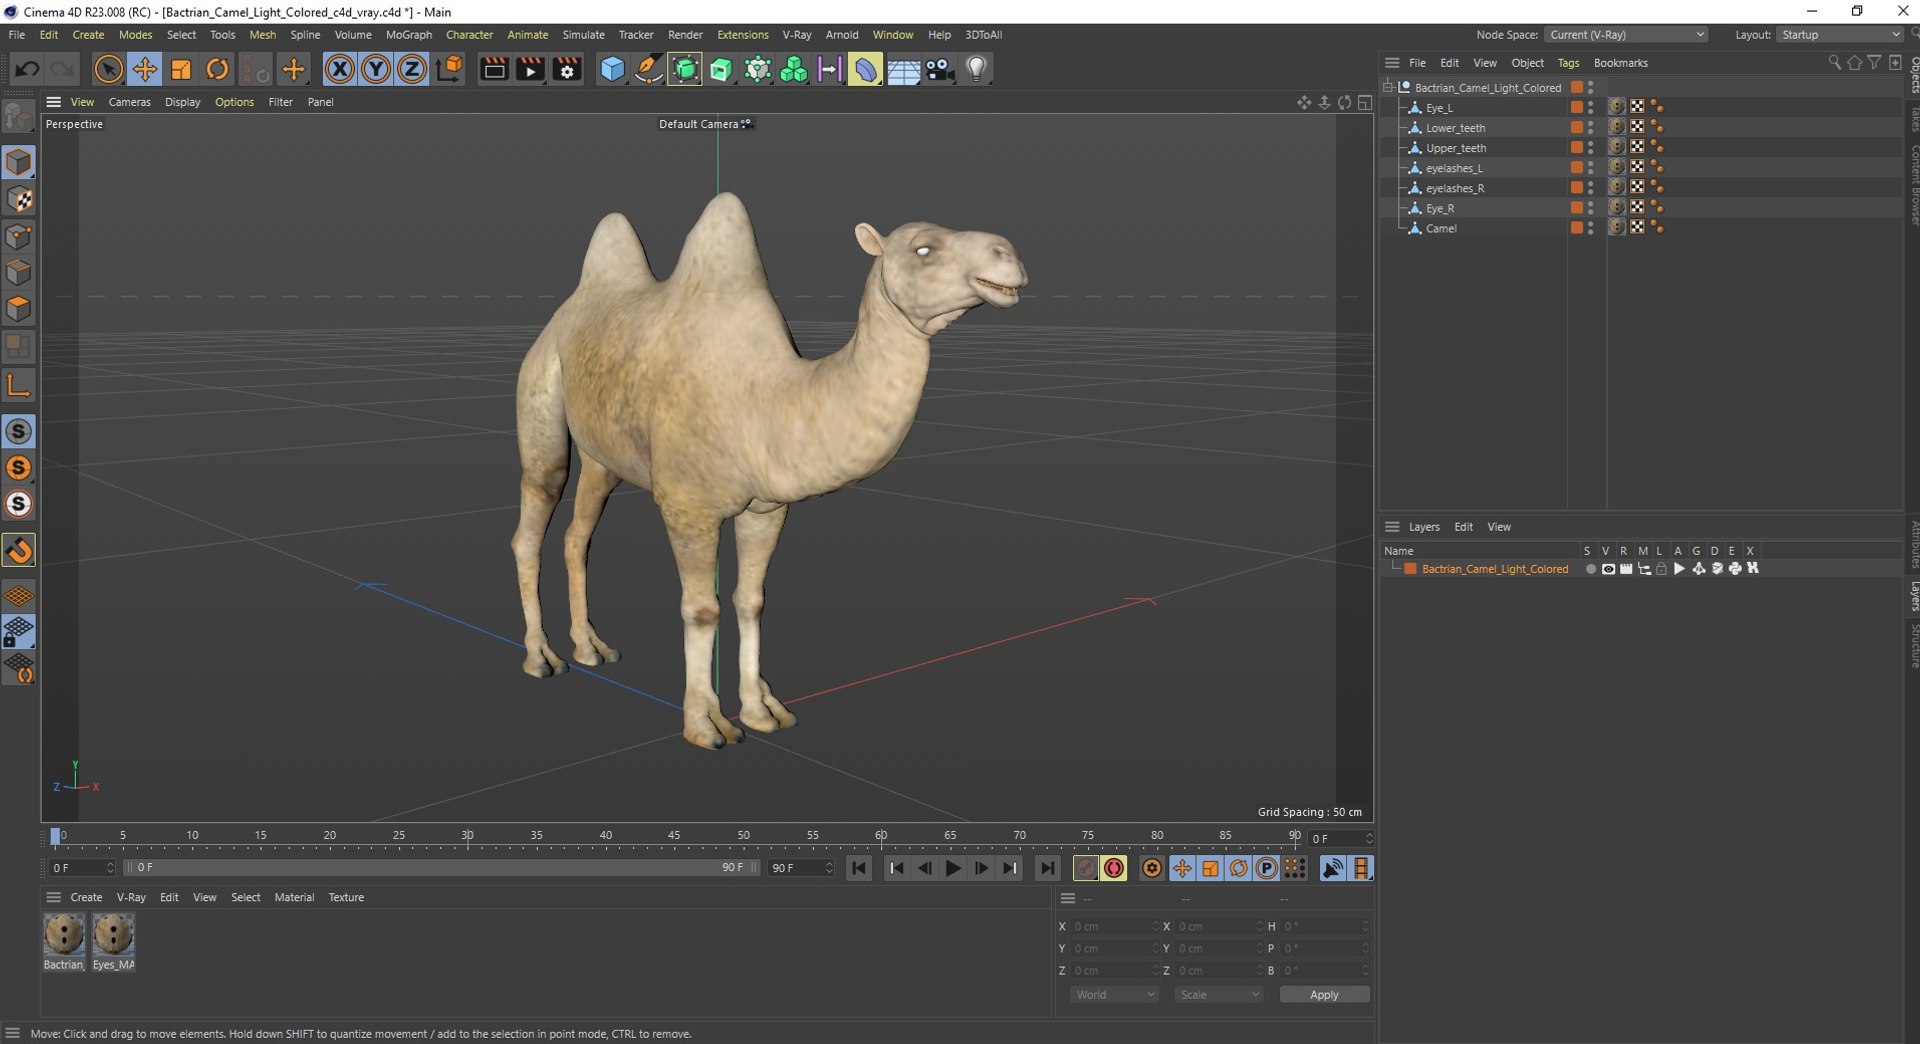Click Render View clapperboard icon

(494, 69)
